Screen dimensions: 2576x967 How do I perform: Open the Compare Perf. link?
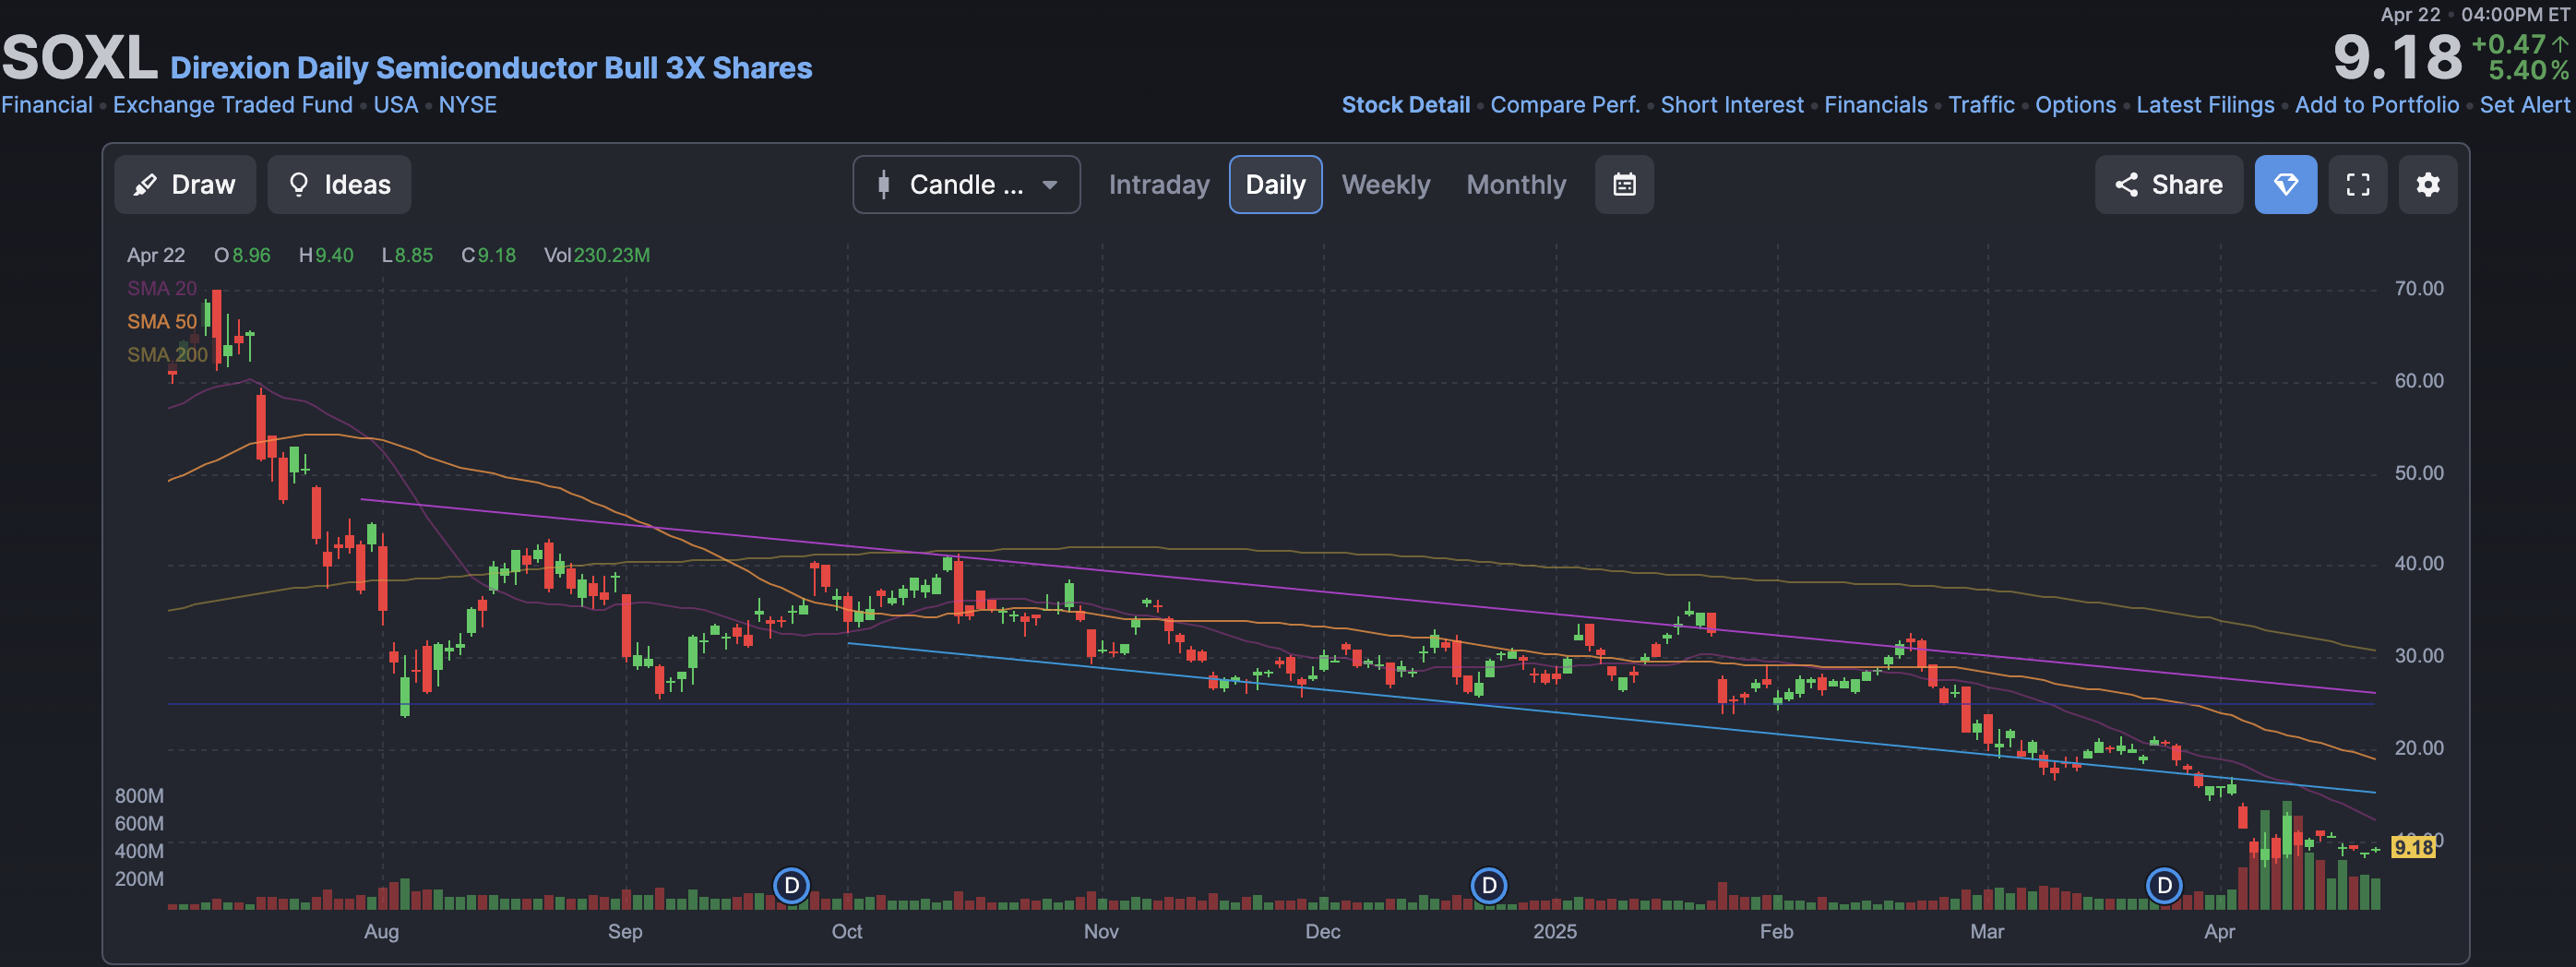tap(1565, 105)
